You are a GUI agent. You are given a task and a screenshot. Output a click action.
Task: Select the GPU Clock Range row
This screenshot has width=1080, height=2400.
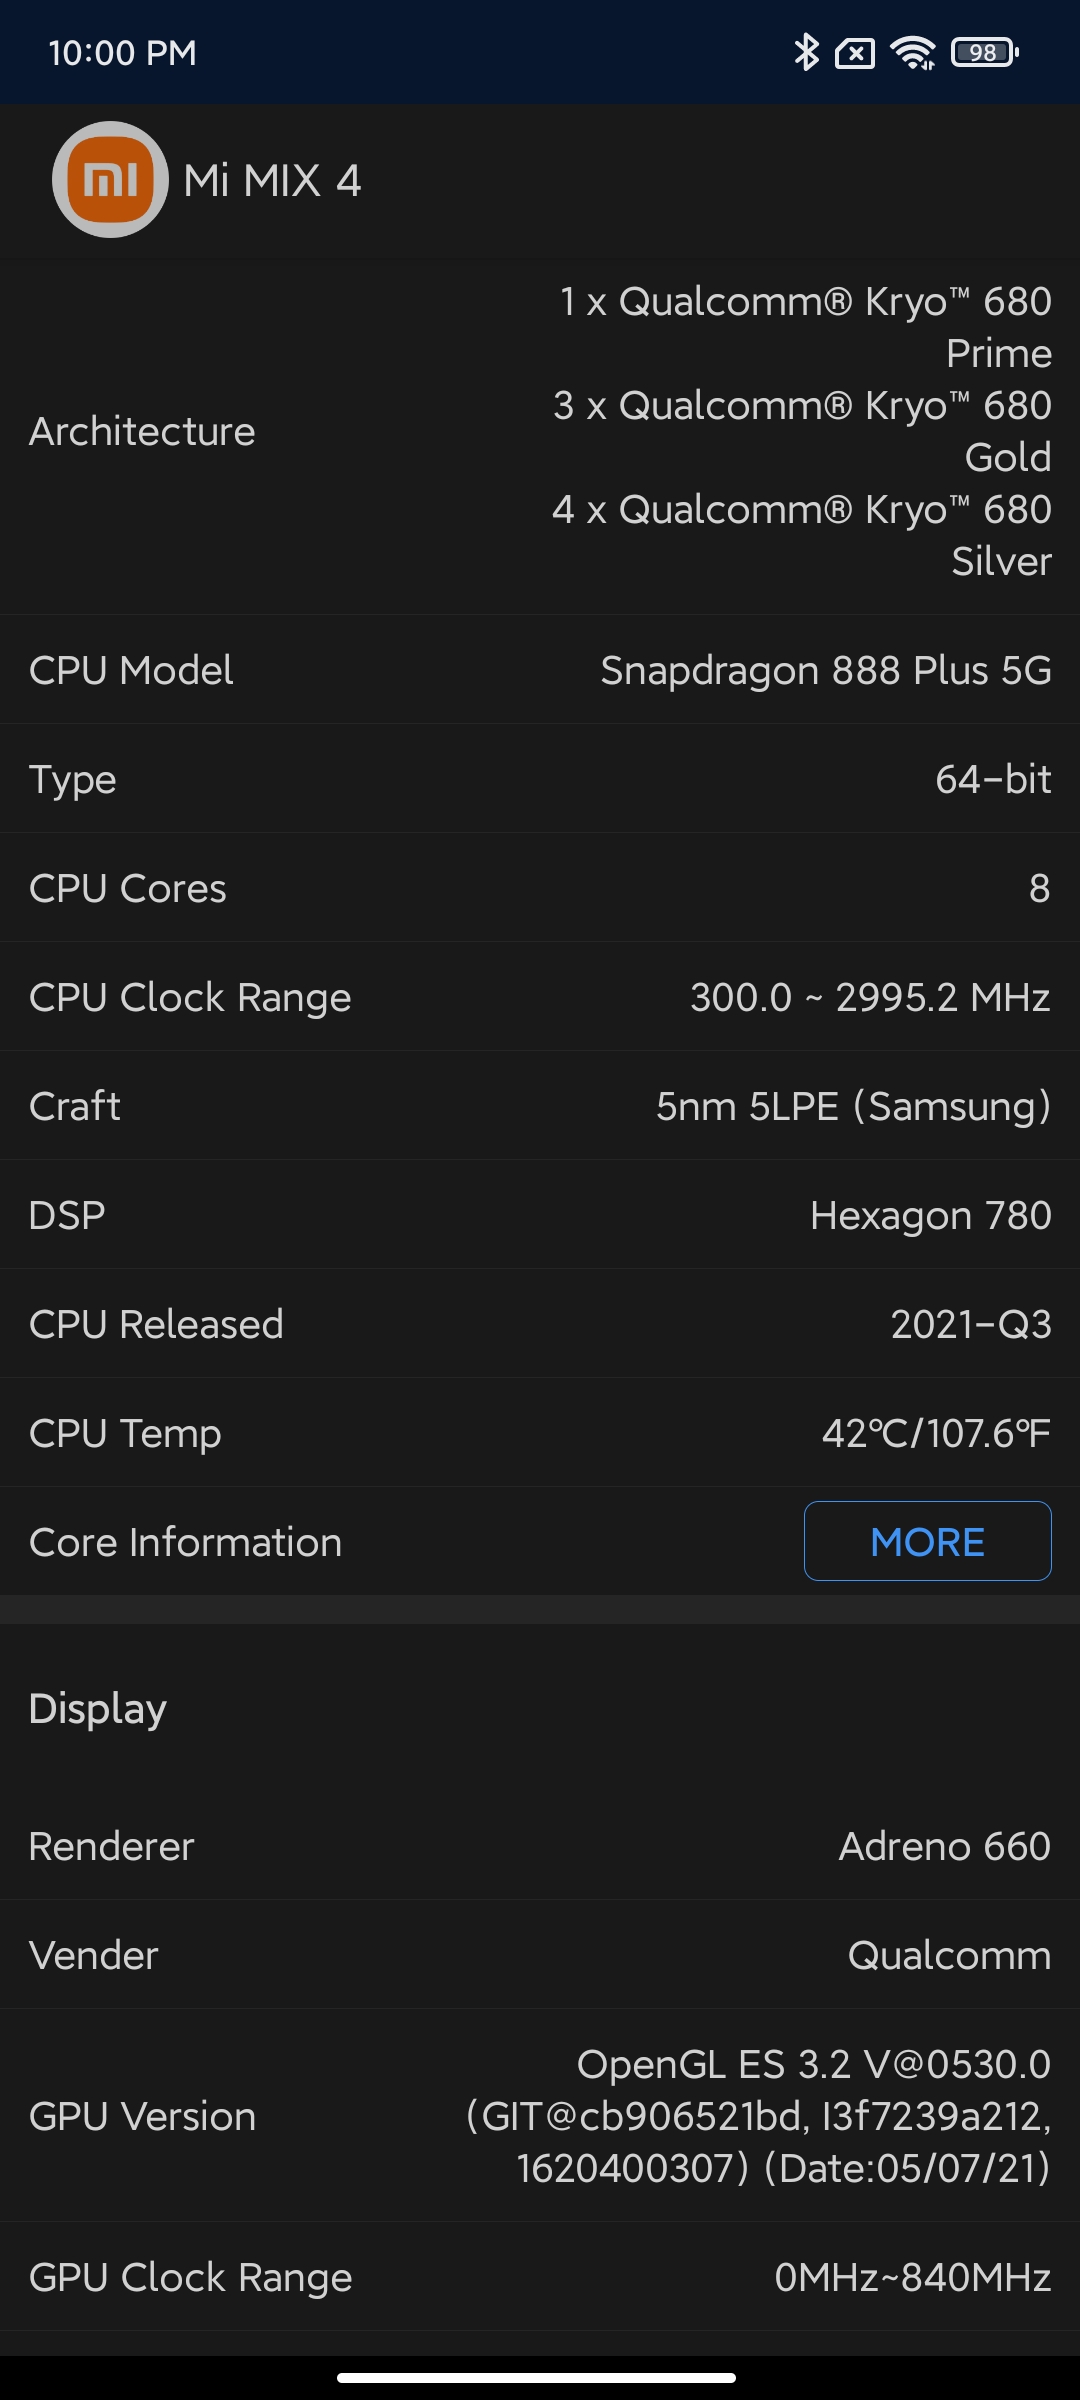coord(540,2277)
